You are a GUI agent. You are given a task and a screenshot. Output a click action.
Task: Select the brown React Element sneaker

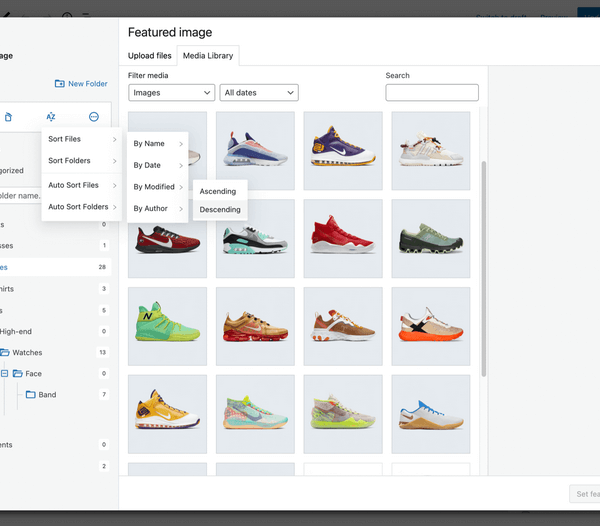click(x=343, y=326)
